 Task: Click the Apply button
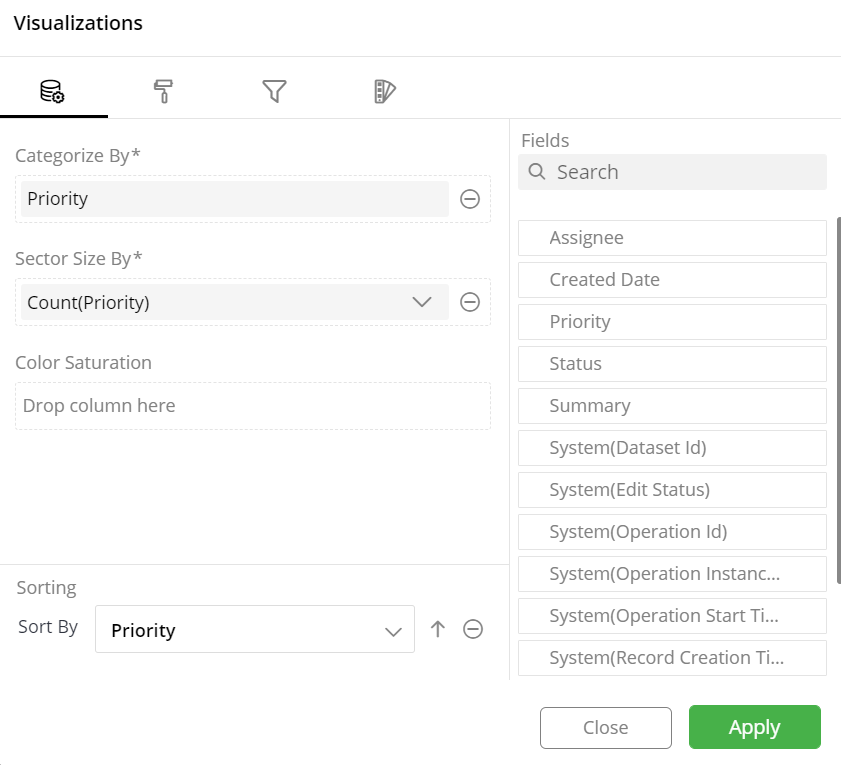pos(755,727)
